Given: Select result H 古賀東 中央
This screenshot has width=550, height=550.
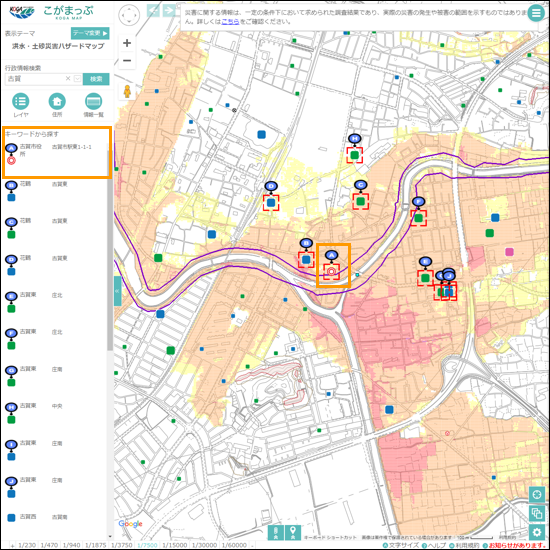Looking at the screenshot, I should (x=55, y=413).
